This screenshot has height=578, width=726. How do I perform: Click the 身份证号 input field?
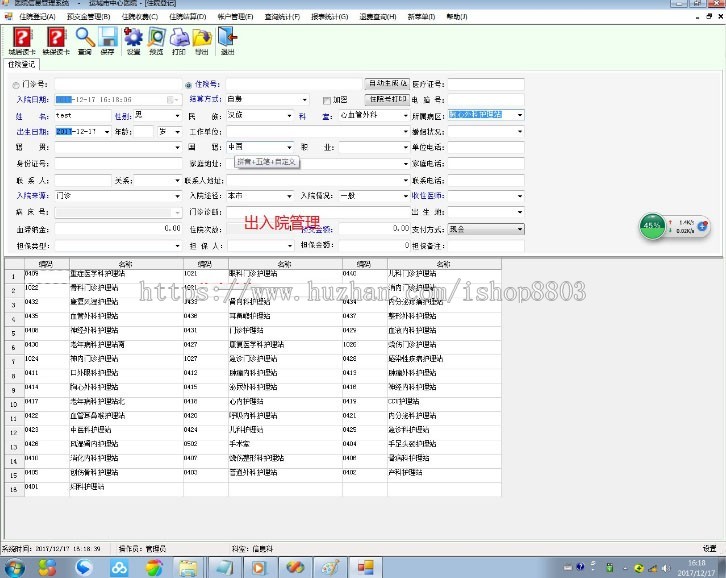click(117, 164)
